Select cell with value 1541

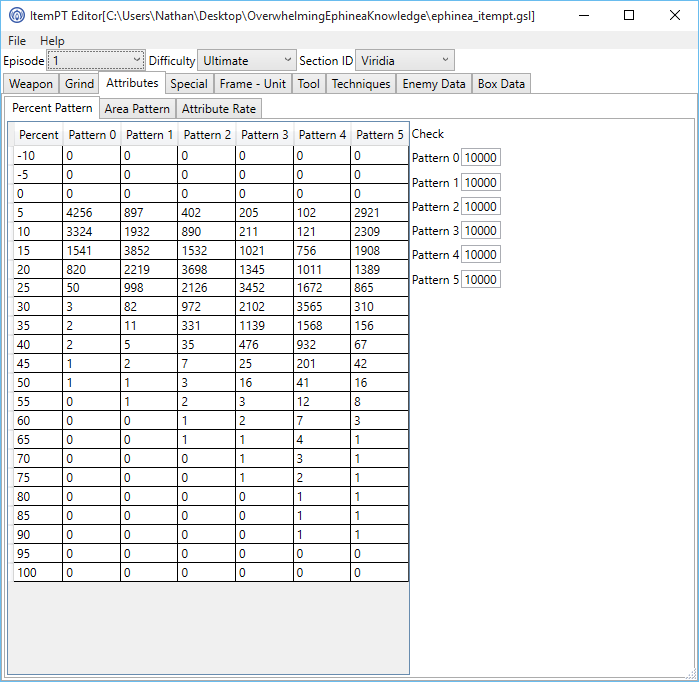point(91,251)
